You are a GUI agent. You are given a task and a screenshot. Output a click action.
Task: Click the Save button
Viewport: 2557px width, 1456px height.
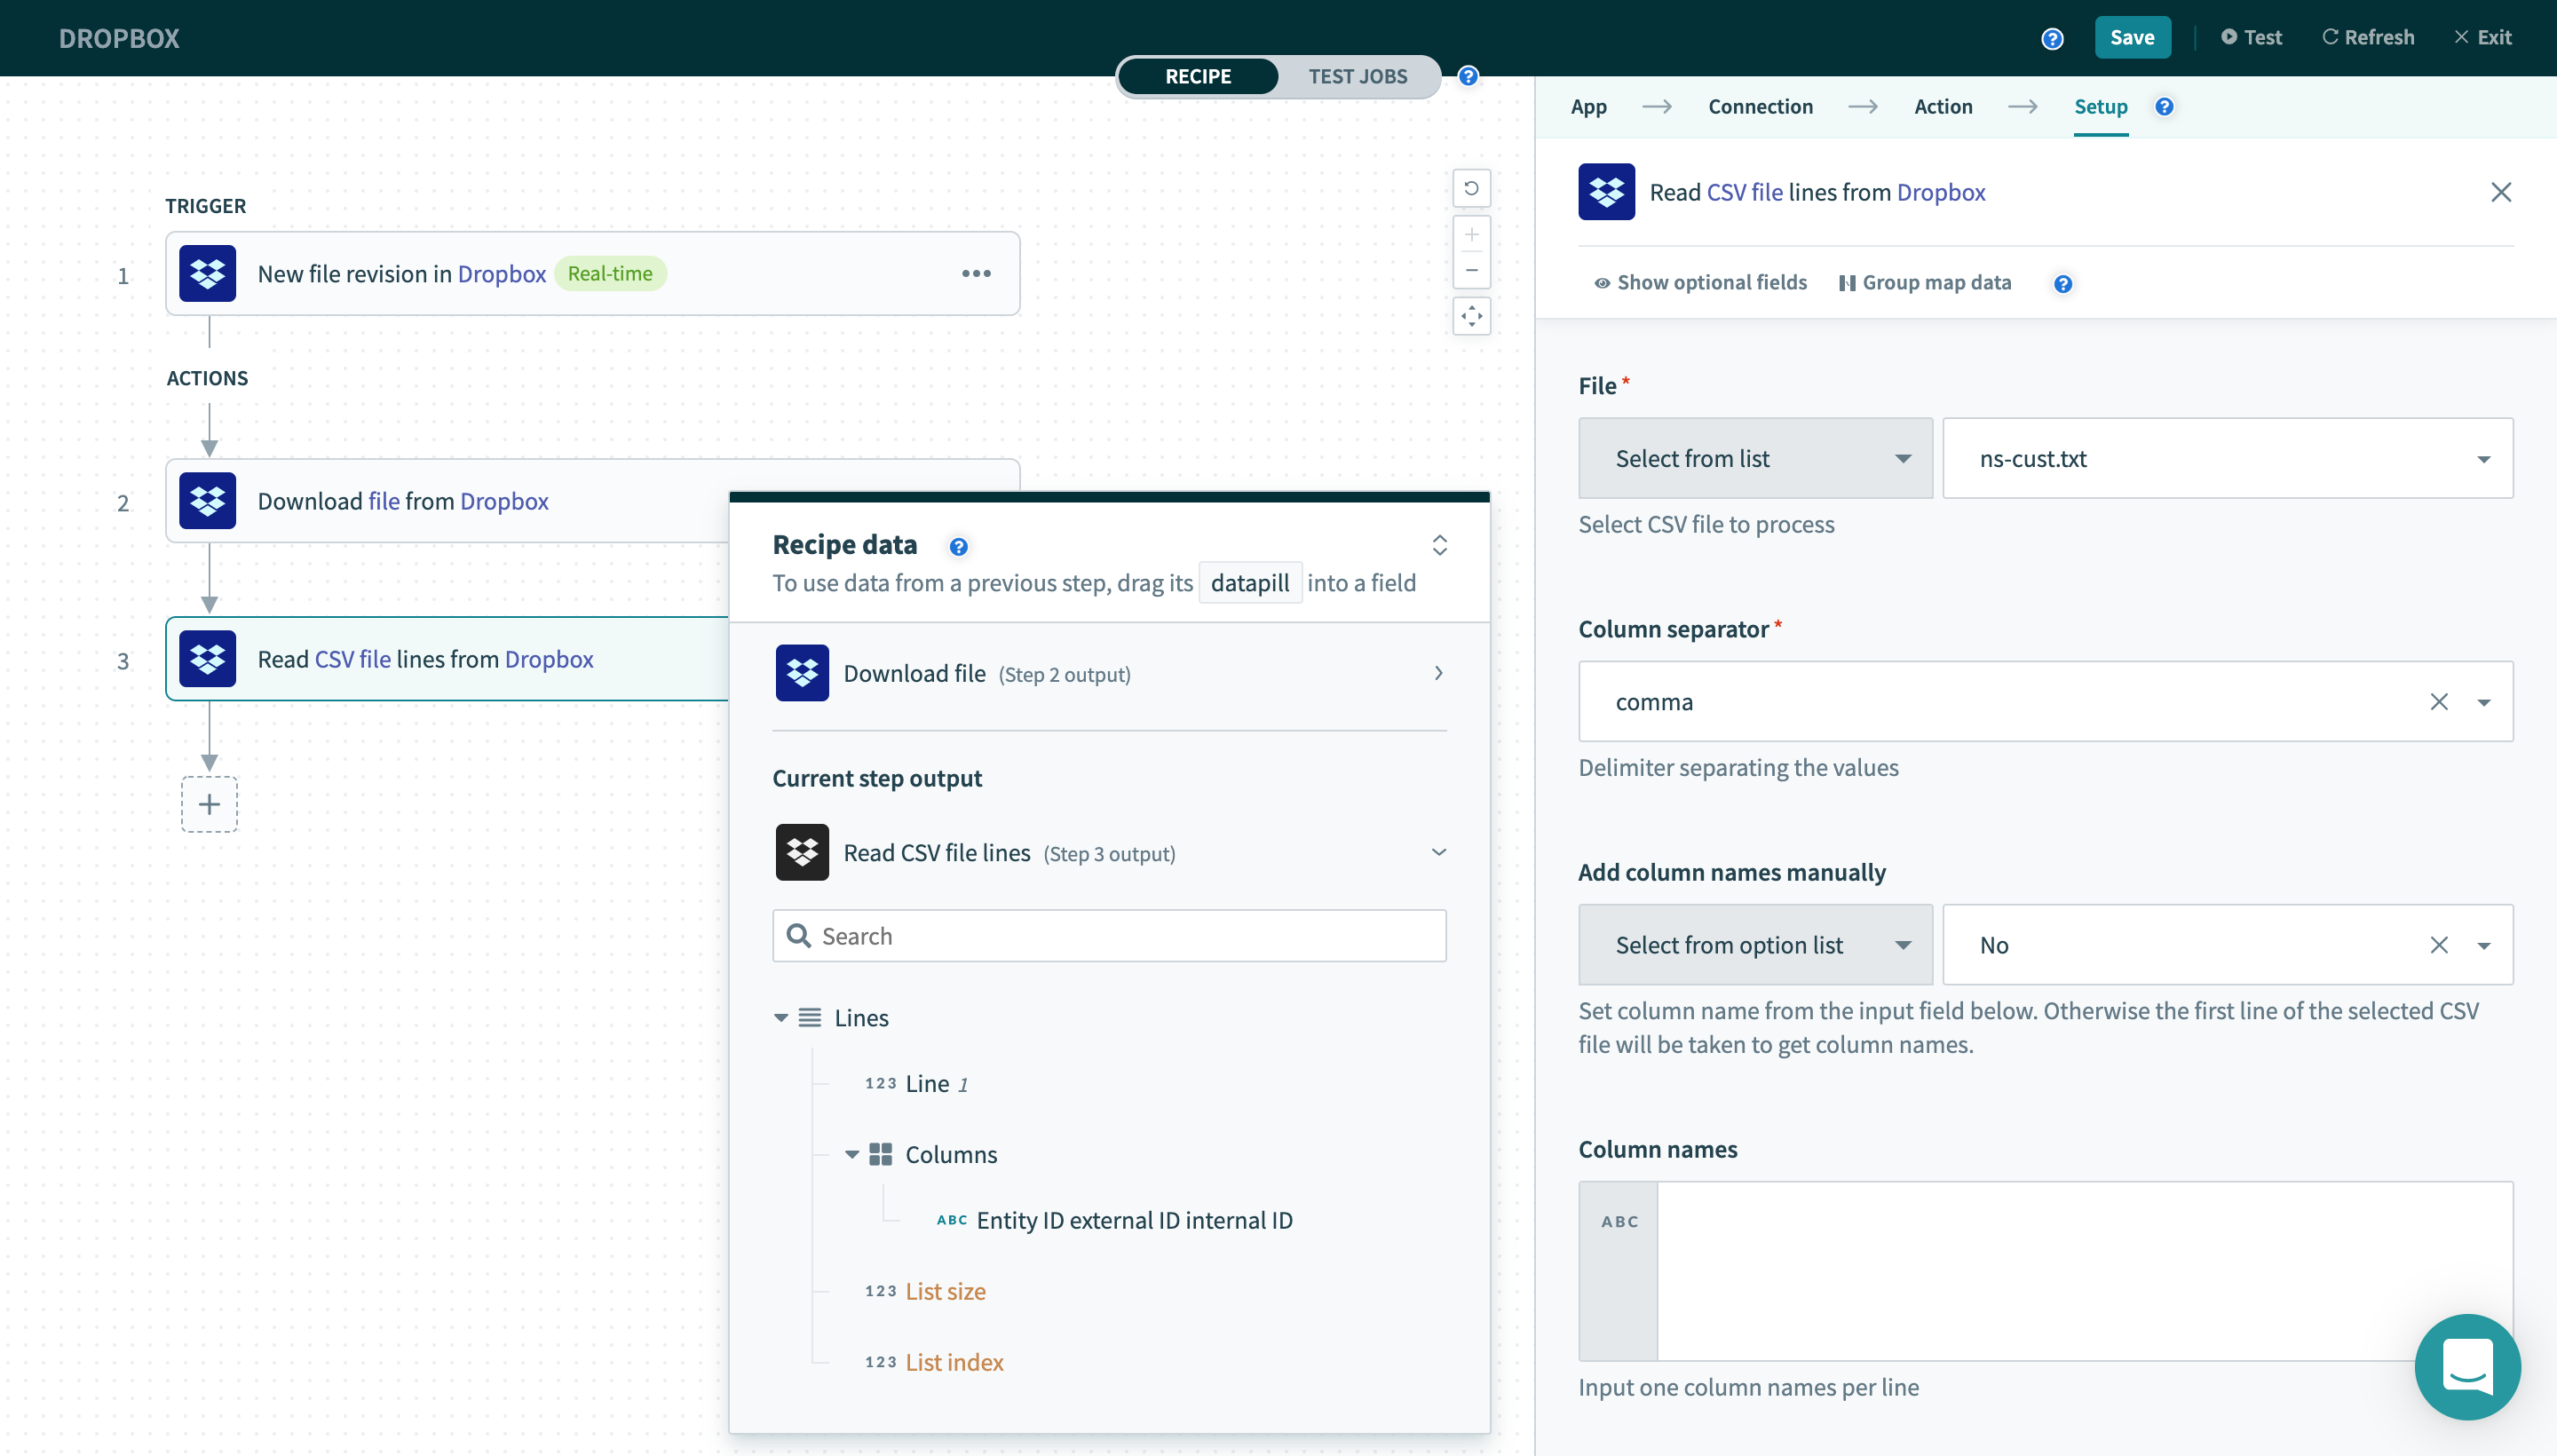click(2131, 37)
